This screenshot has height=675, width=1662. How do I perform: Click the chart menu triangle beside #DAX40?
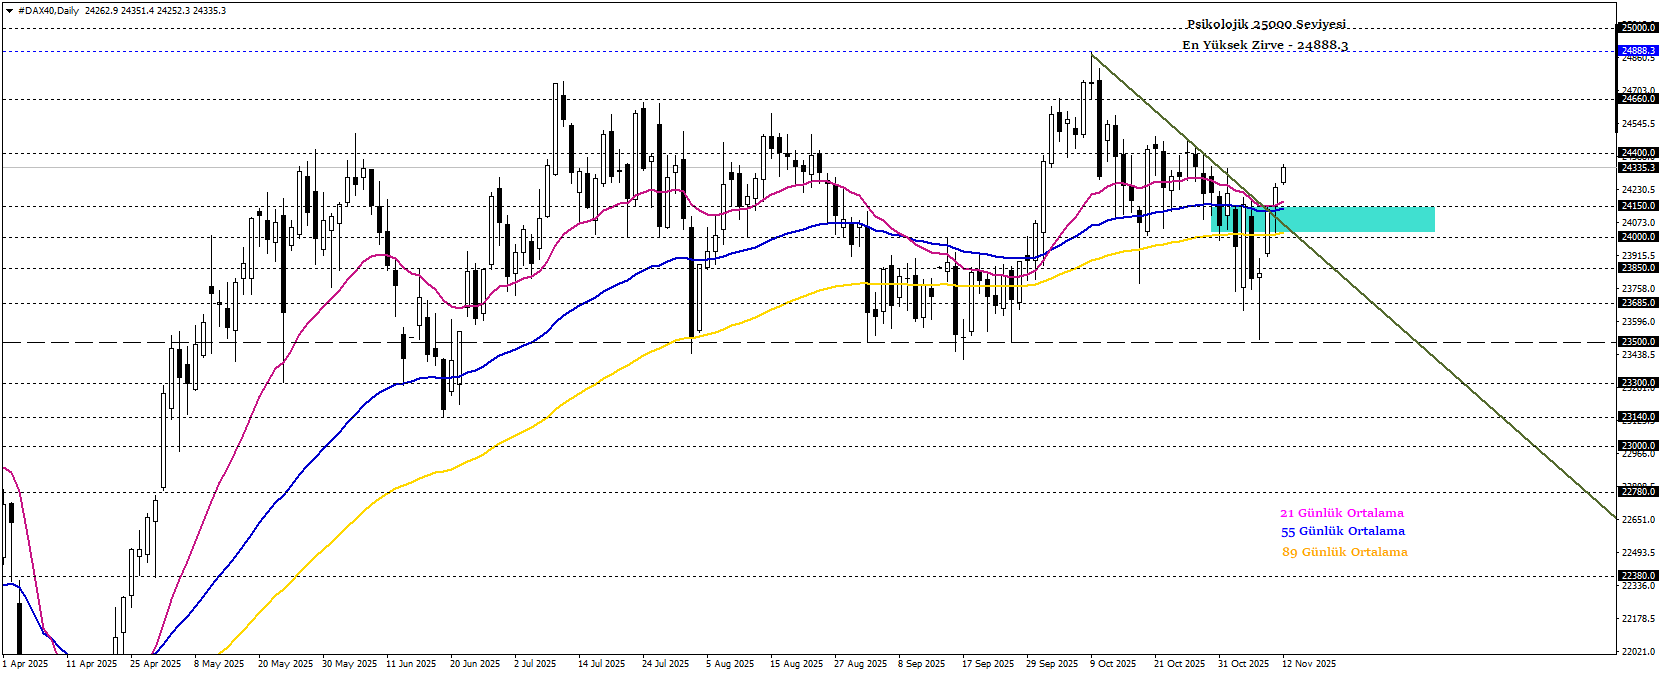tap(10, 11)
